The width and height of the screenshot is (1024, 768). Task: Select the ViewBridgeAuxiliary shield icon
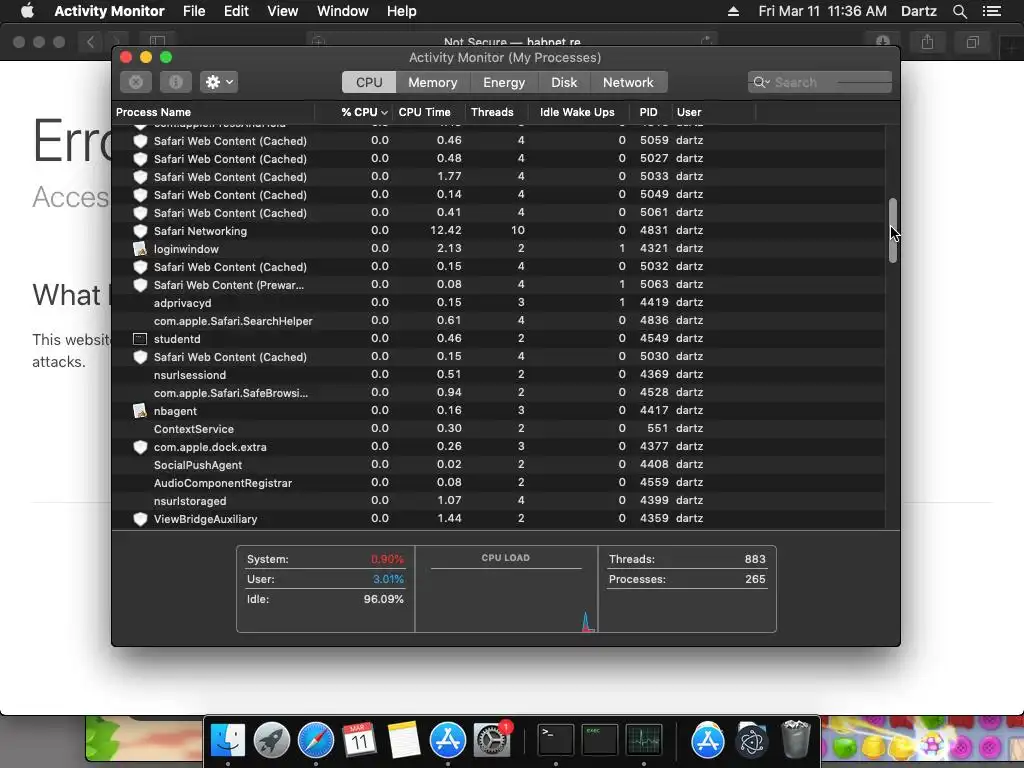[140, 519]
